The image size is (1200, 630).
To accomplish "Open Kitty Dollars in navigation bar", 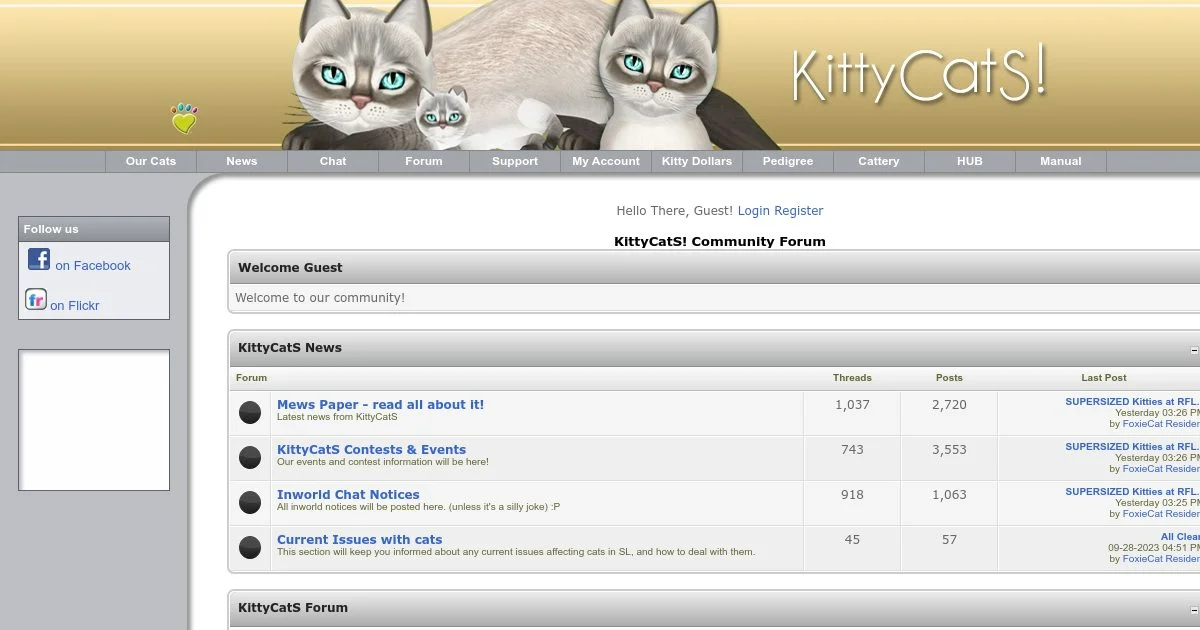I will point(697,161).
